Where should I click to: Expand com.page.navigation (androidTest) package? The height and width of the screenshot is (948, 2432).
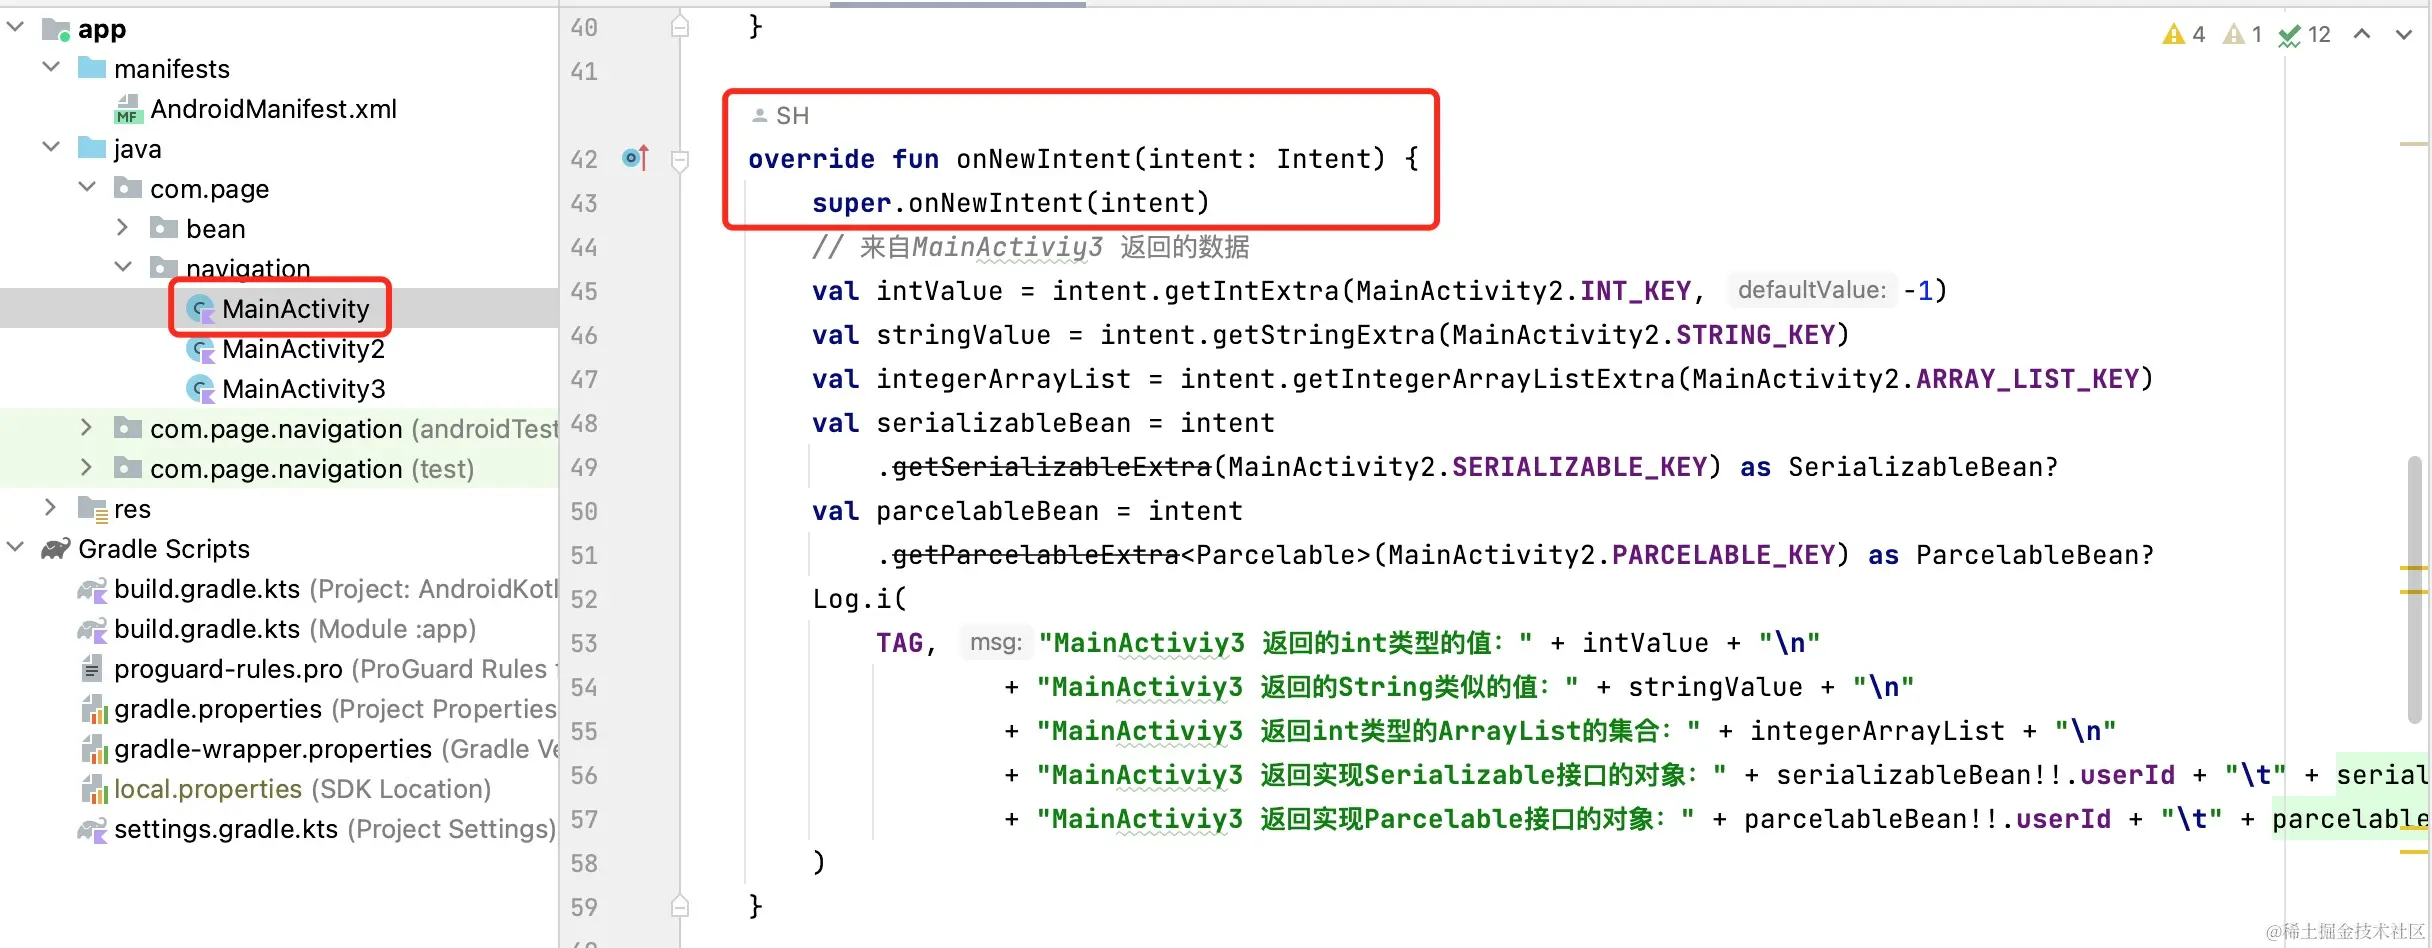point(86,428)
